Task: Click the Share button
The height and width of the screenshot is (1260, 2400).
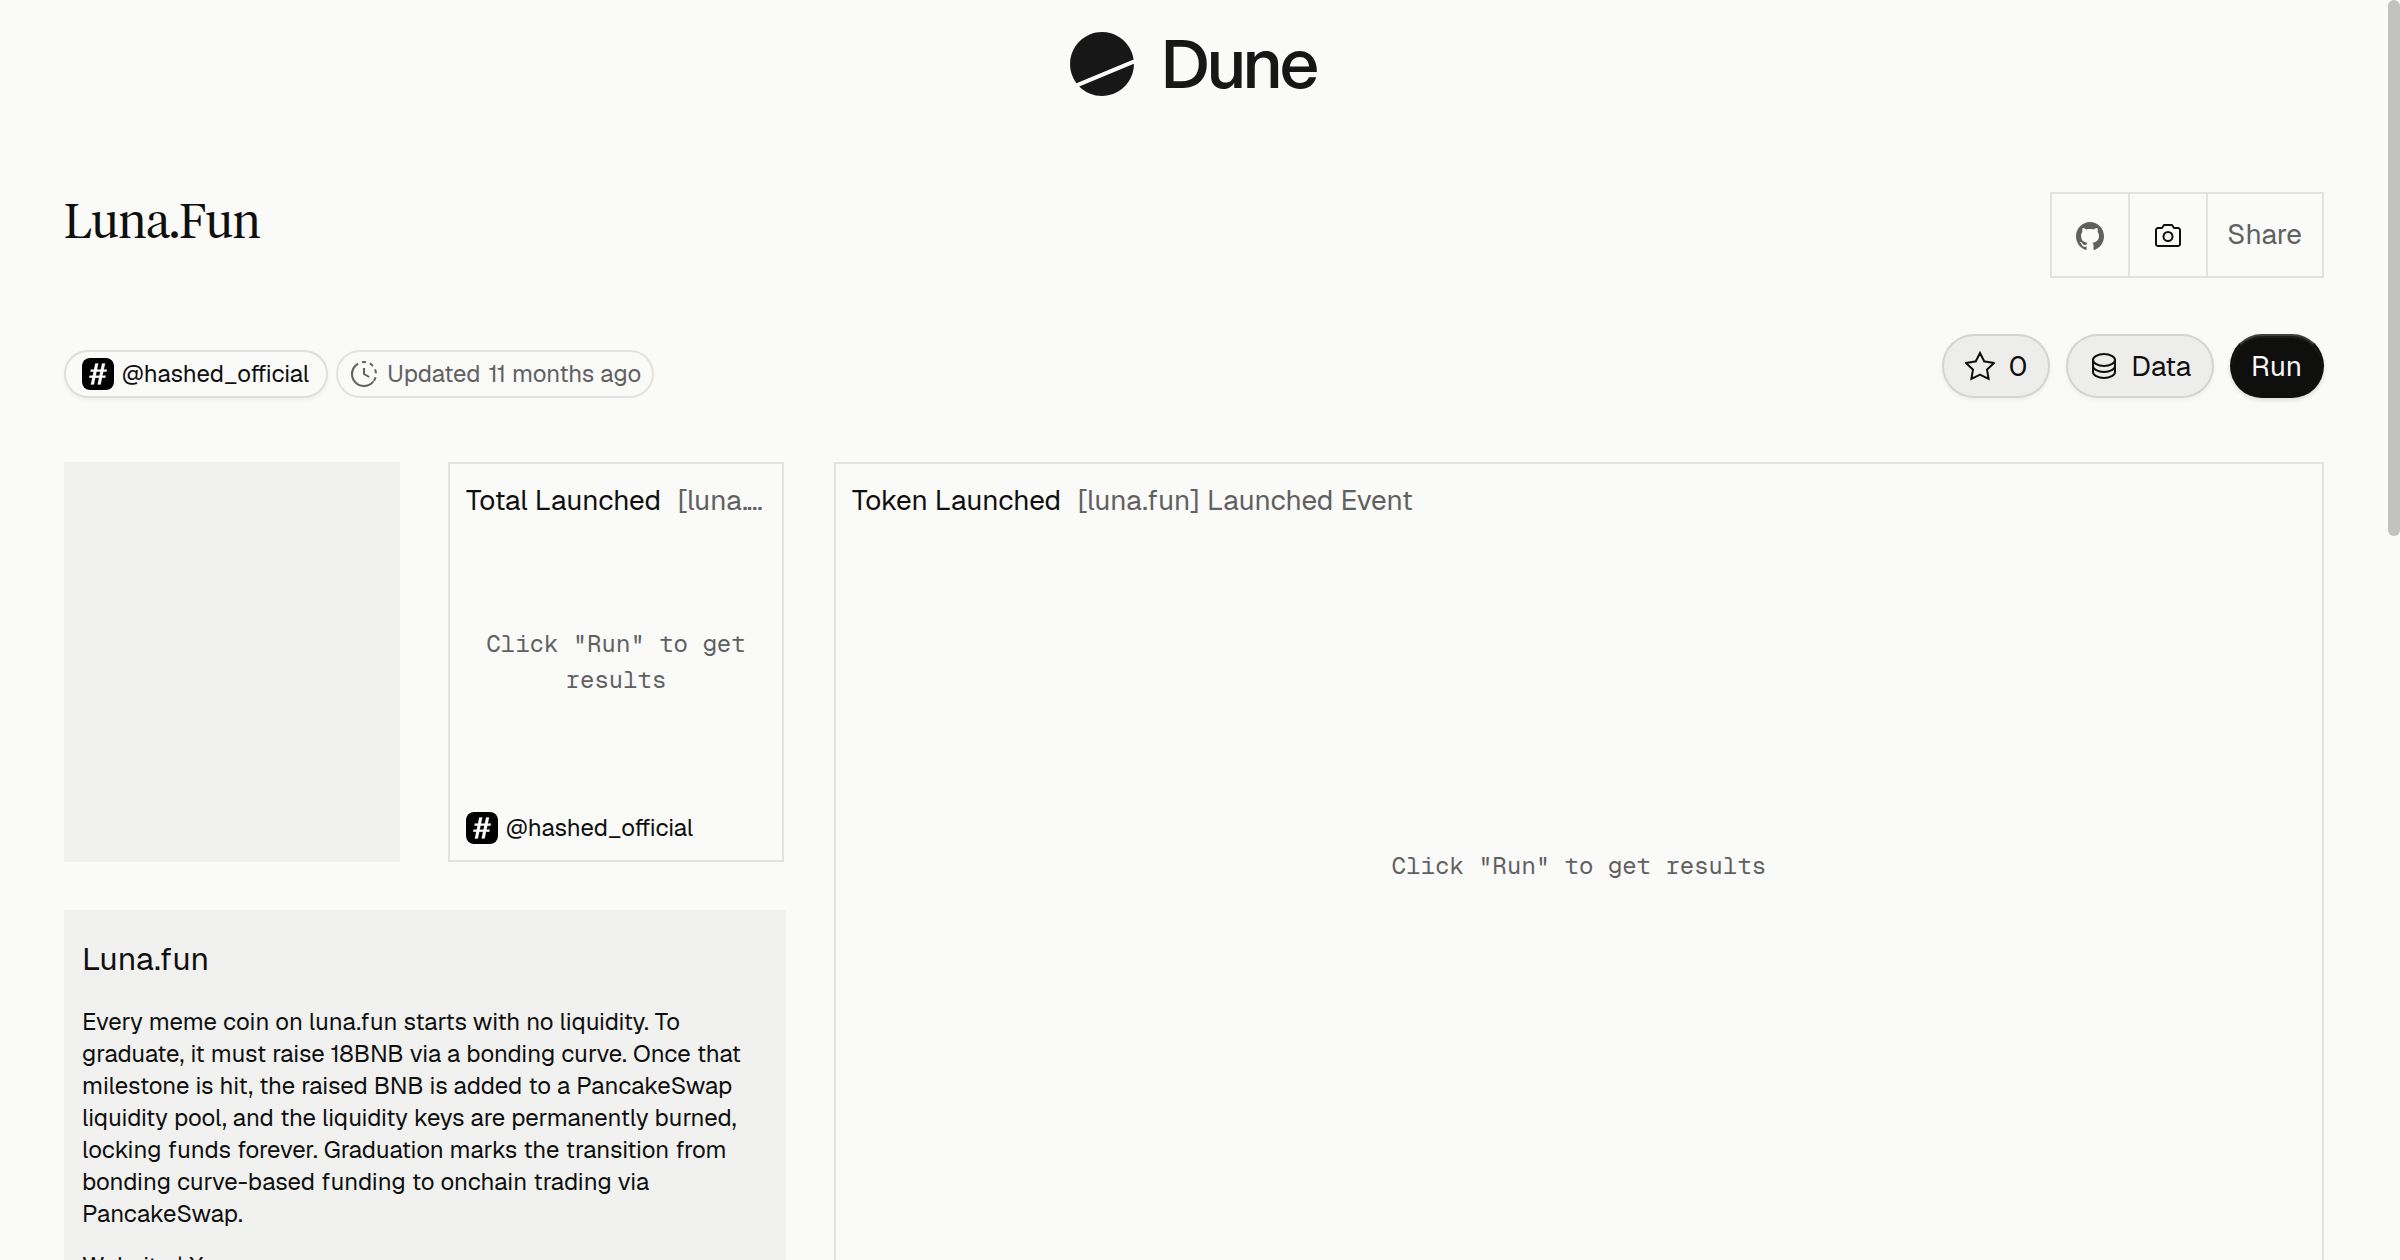Action: point(2264,235)
